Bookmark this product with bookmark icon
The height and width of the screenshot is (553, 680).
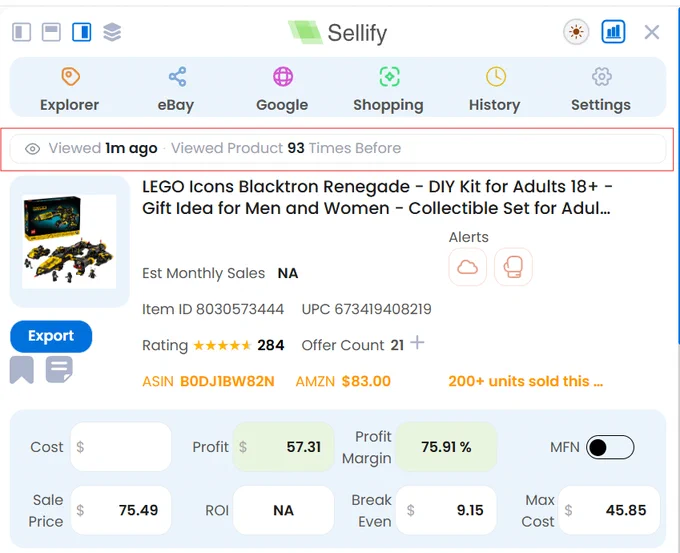coord(22,370)
